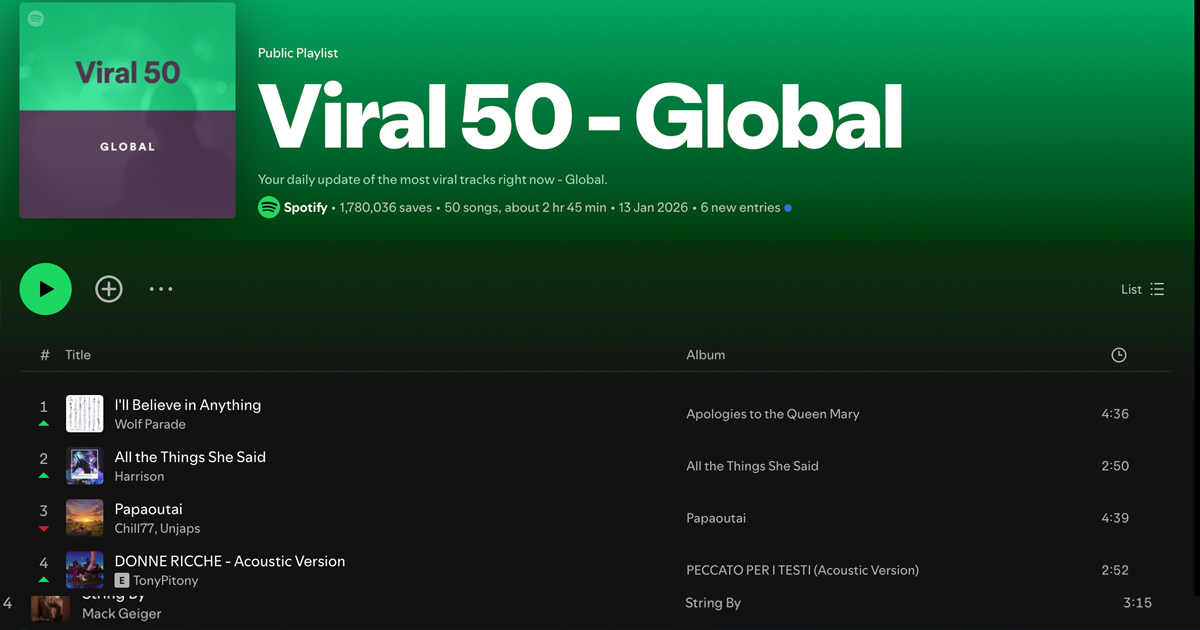The image size is (1200, 630).
Task: Click the clock duration column header icon
Action: (1119, 355)
